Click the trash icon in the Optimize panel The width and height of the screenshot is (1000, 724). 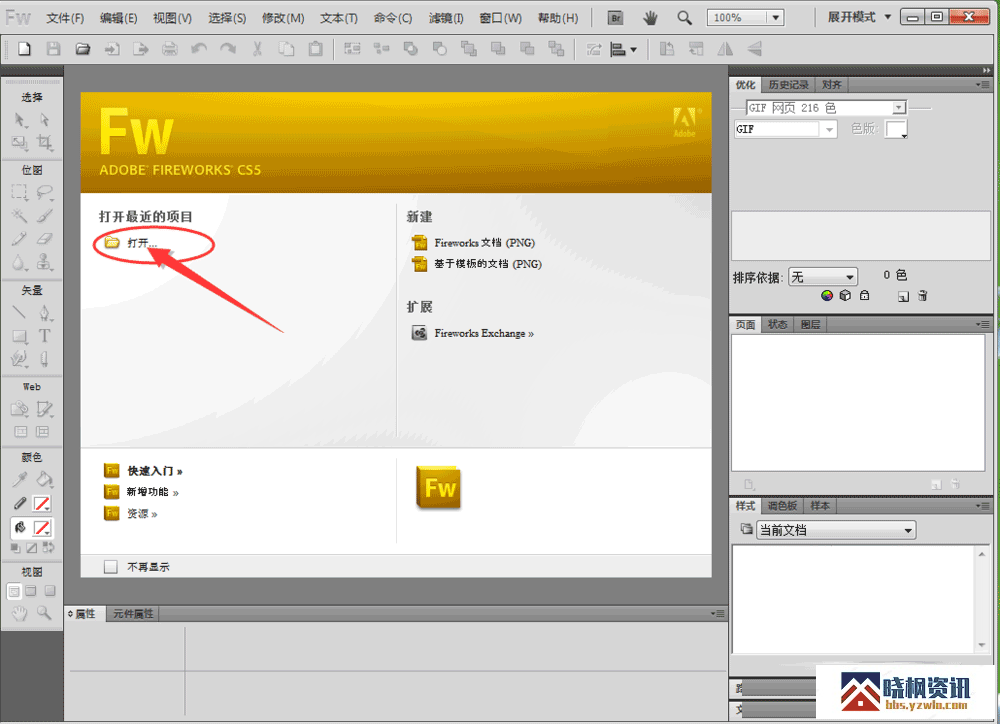tap(923, 296)
